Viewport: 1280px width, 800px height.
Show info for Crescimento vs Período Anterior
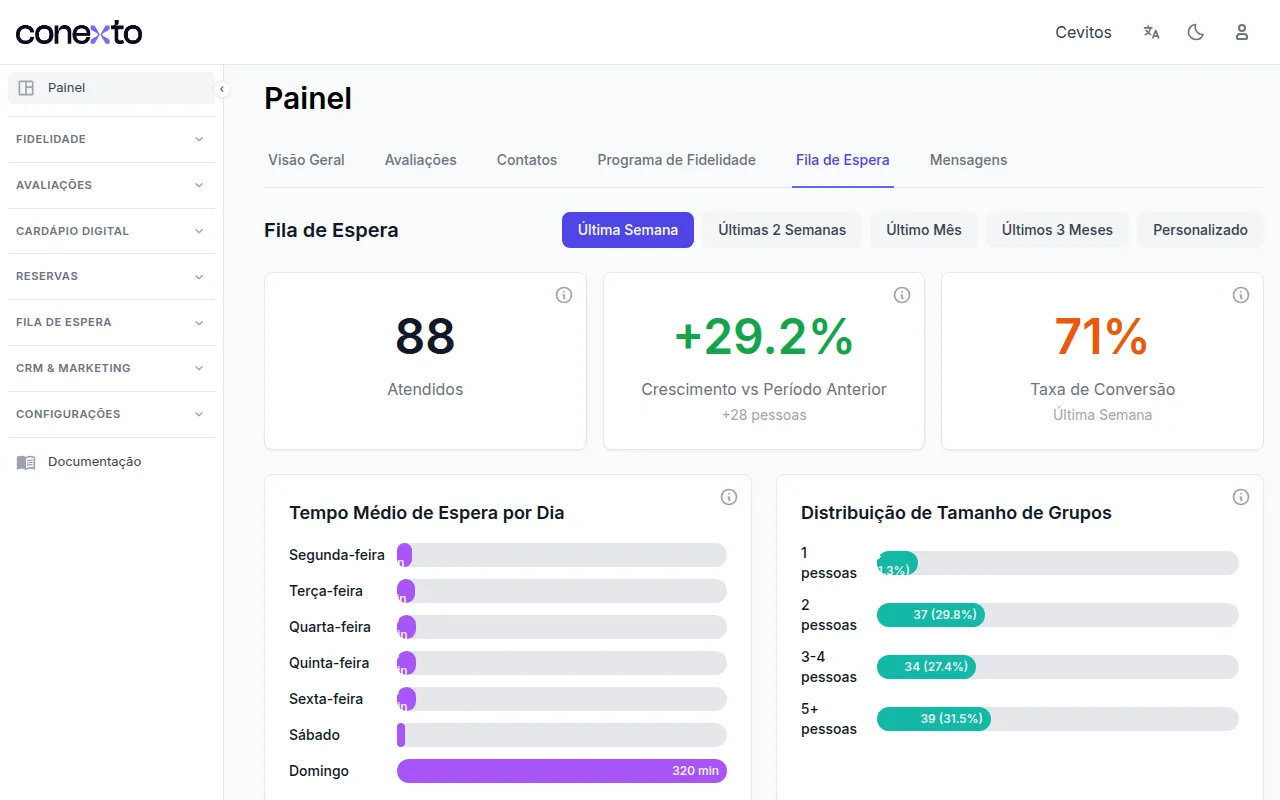[902, 295]
